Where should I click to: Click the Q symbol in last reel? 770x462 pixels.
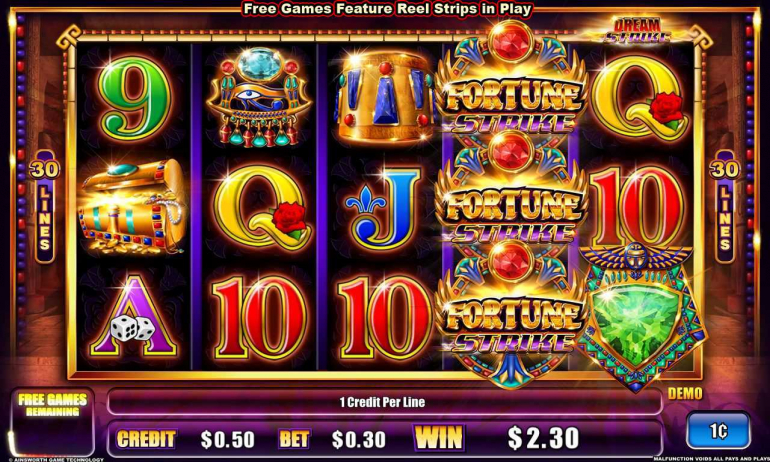[638, 98]
